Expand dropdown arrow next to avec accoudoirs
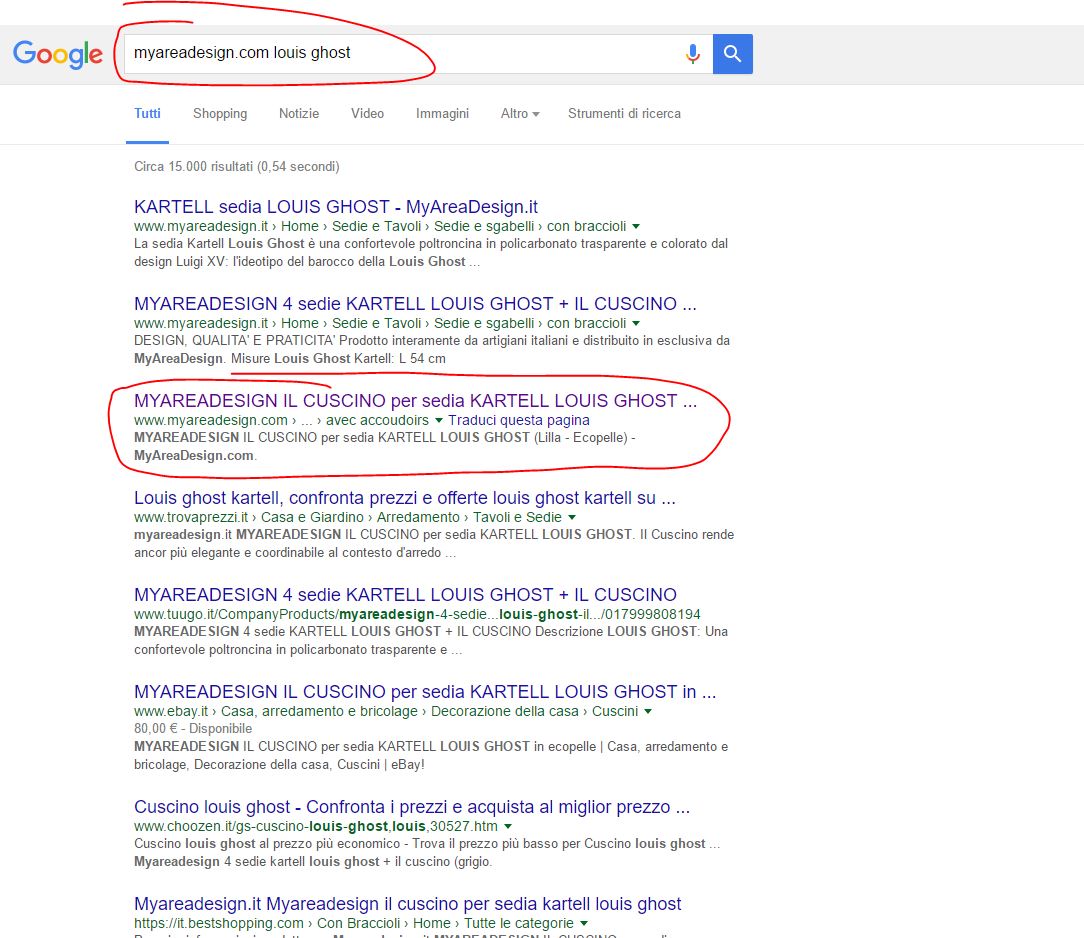1084x938 pixels. coord(438,420)
